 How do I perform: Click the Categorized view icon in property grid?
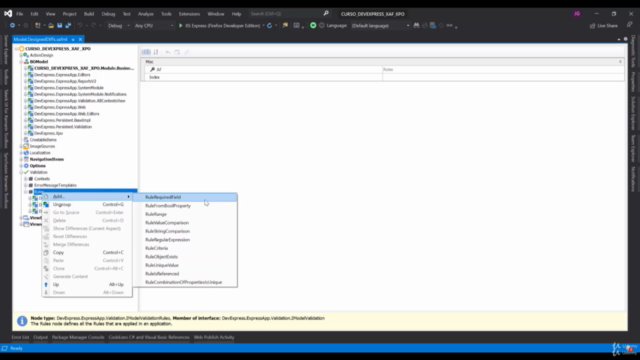(x=146, y=52)
